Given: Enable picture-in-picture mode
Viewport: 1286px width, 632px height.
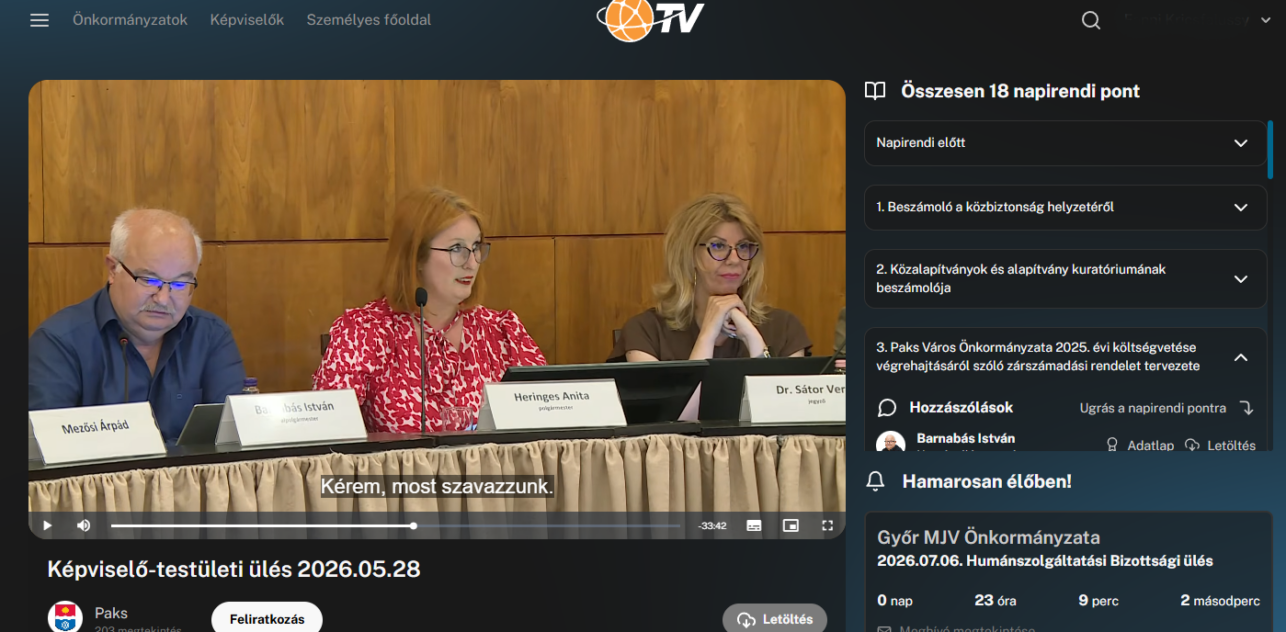Looking at the screenshot, I should point(791,526).
